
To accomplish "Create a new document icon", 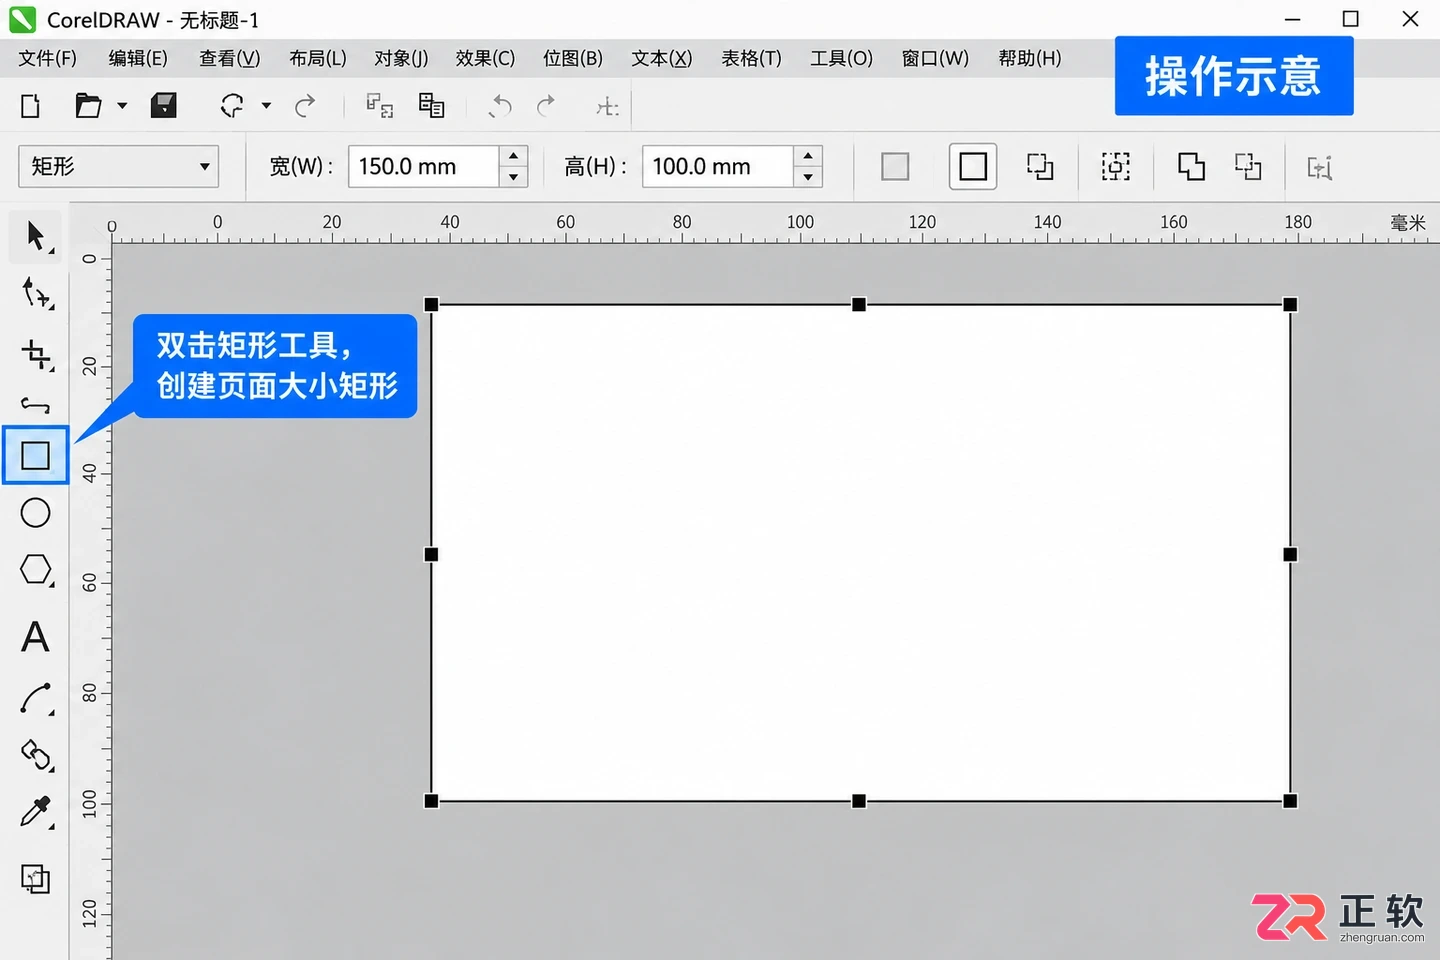I will [x=31, y=106].
